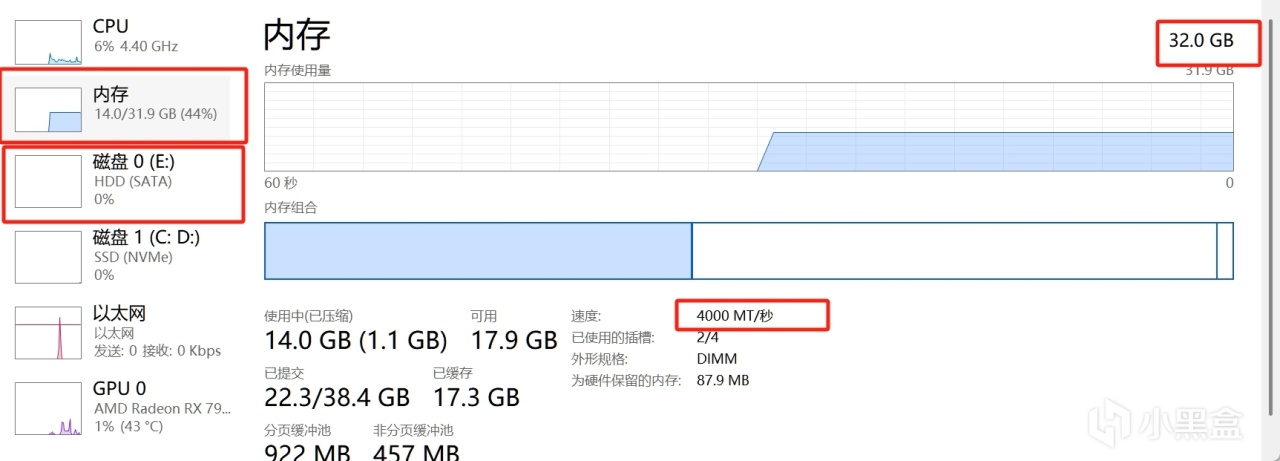Click the 内存 mini graph thumbnail
Viewport: 1280px width, 461px height.
click(48, 110)
